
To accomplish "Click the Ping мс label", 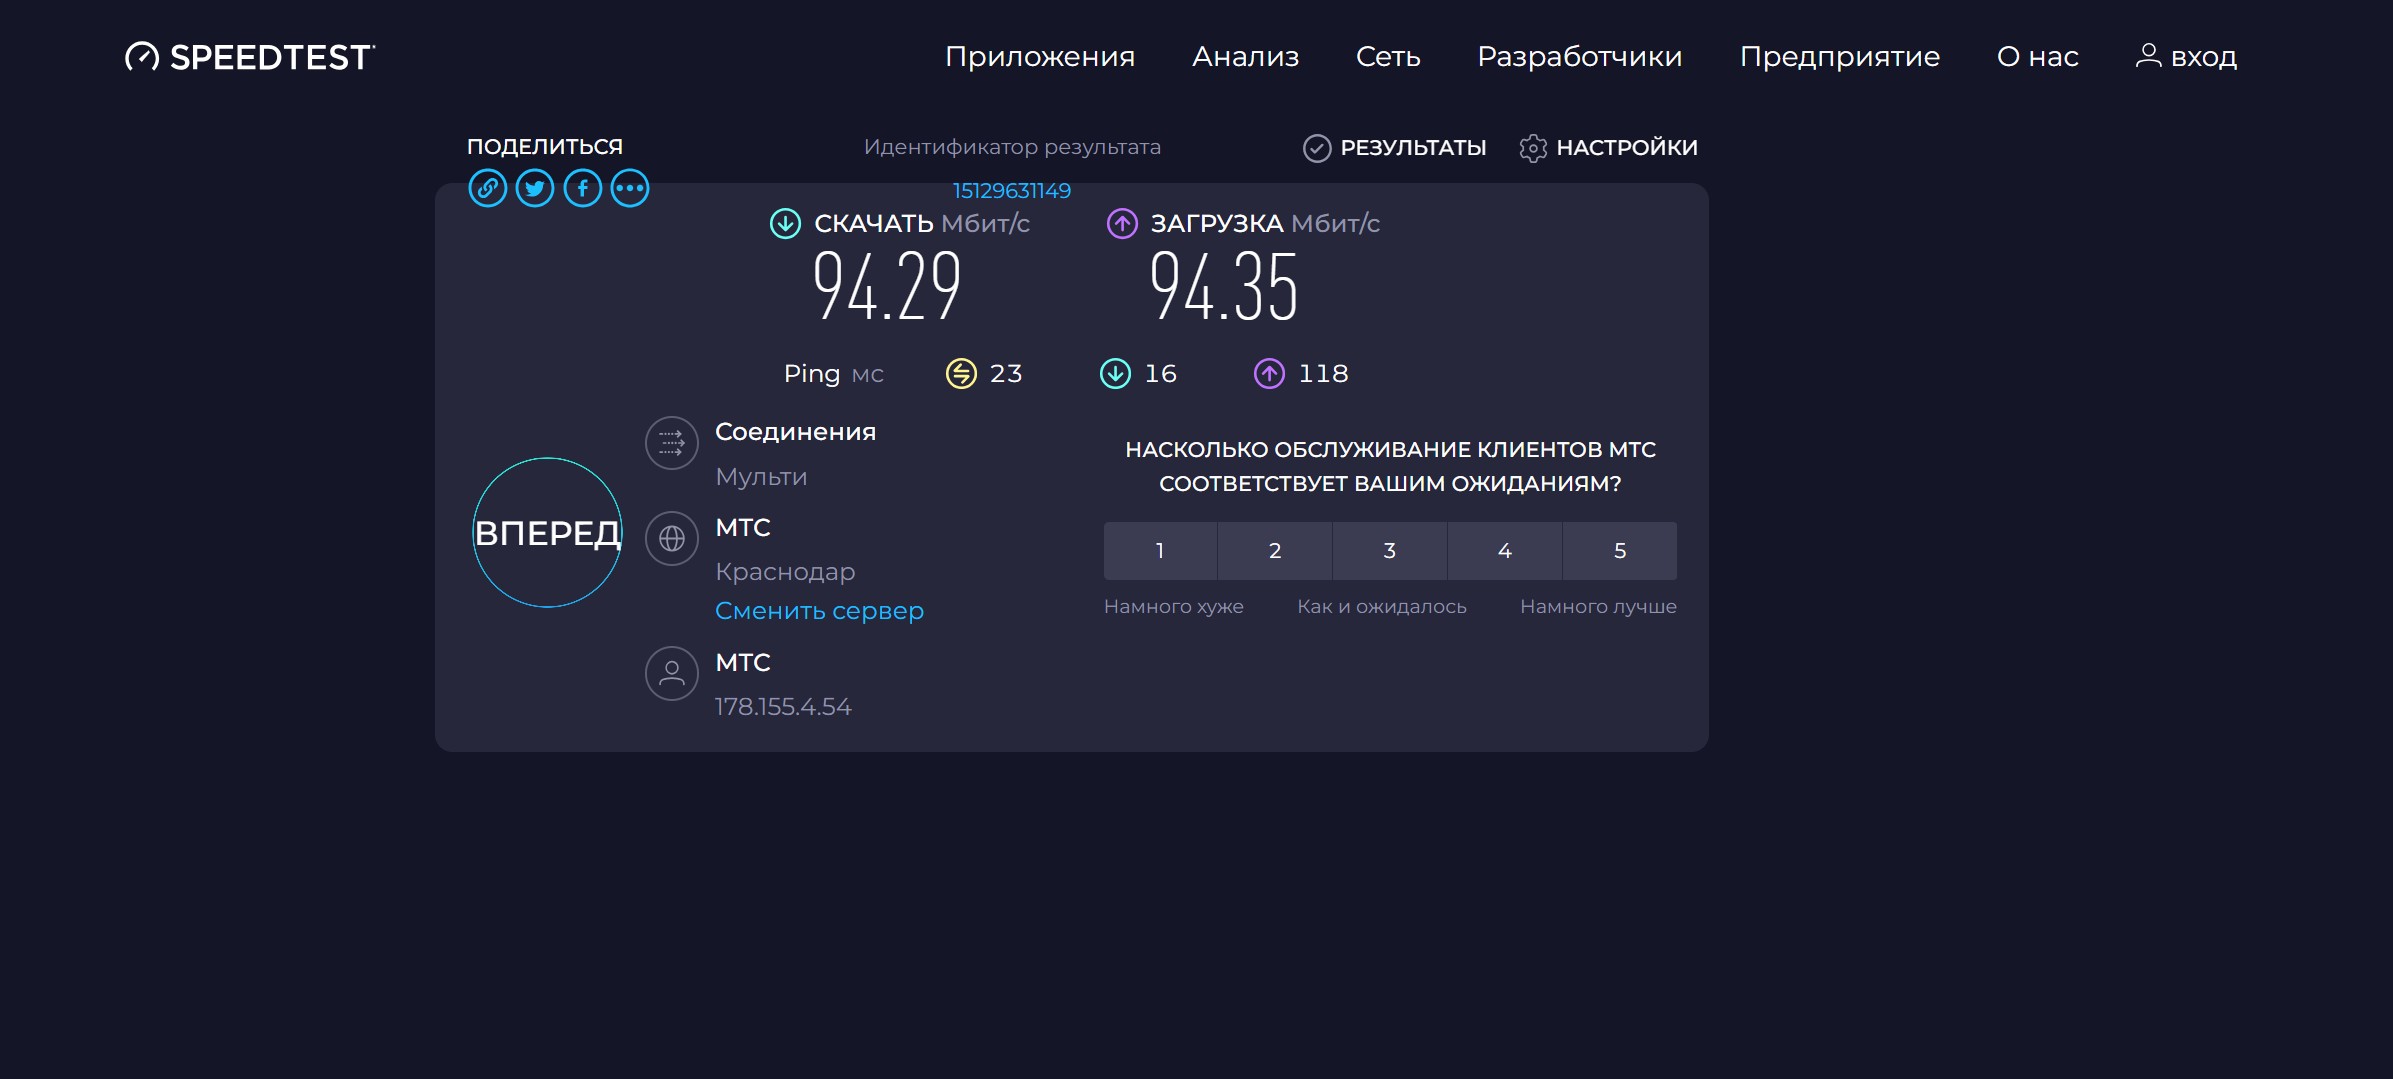I will pyautogui.click(x=834, y=374).
